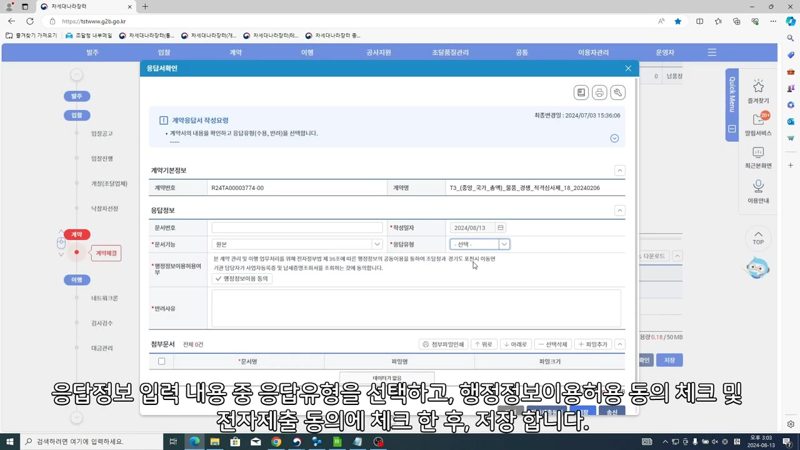This screenshot has height=450, width=800.
Task: Click the 파일추가 button
Action: [x=593, y=344]
